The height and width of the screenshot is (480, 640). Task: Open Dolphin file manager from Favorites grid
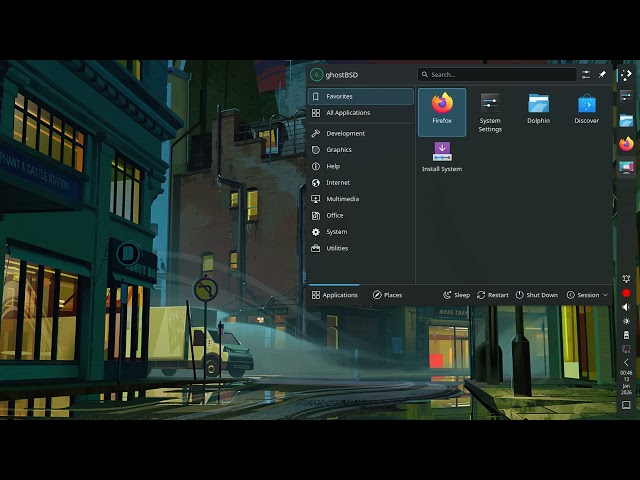pos(538,112)
